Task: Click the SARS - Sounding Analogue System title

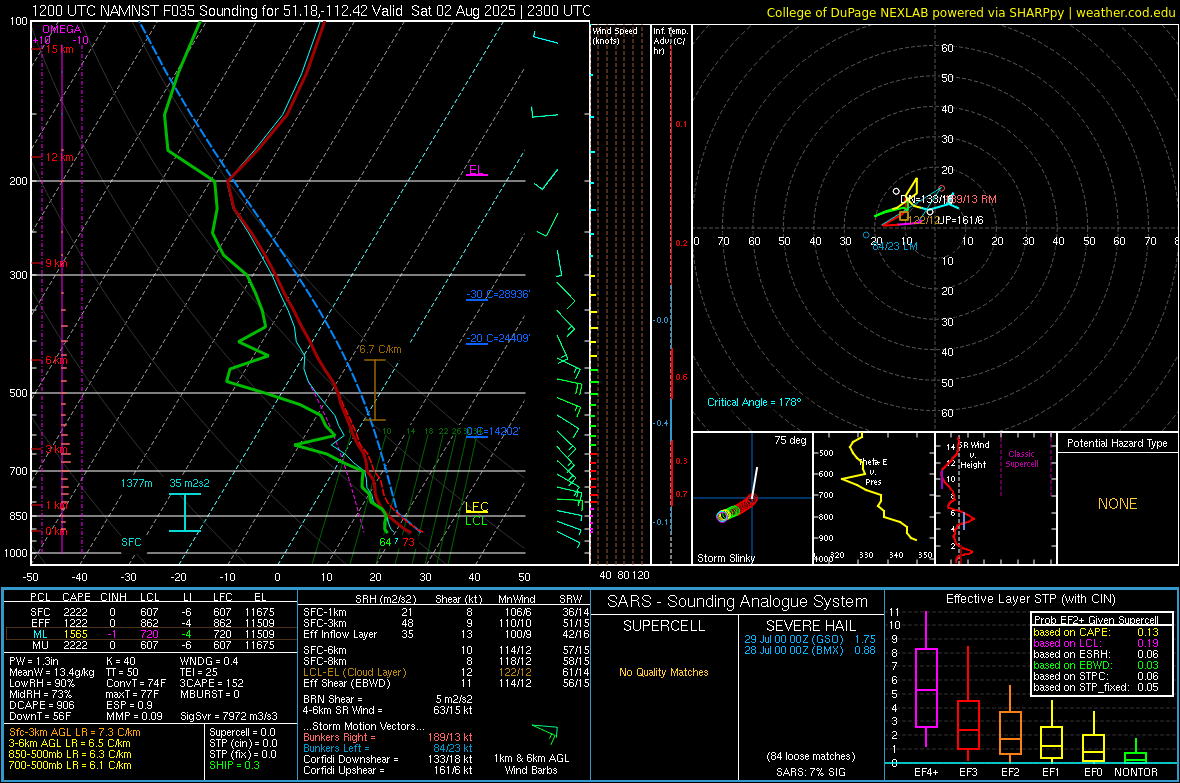Action: [x=737, y=602]
